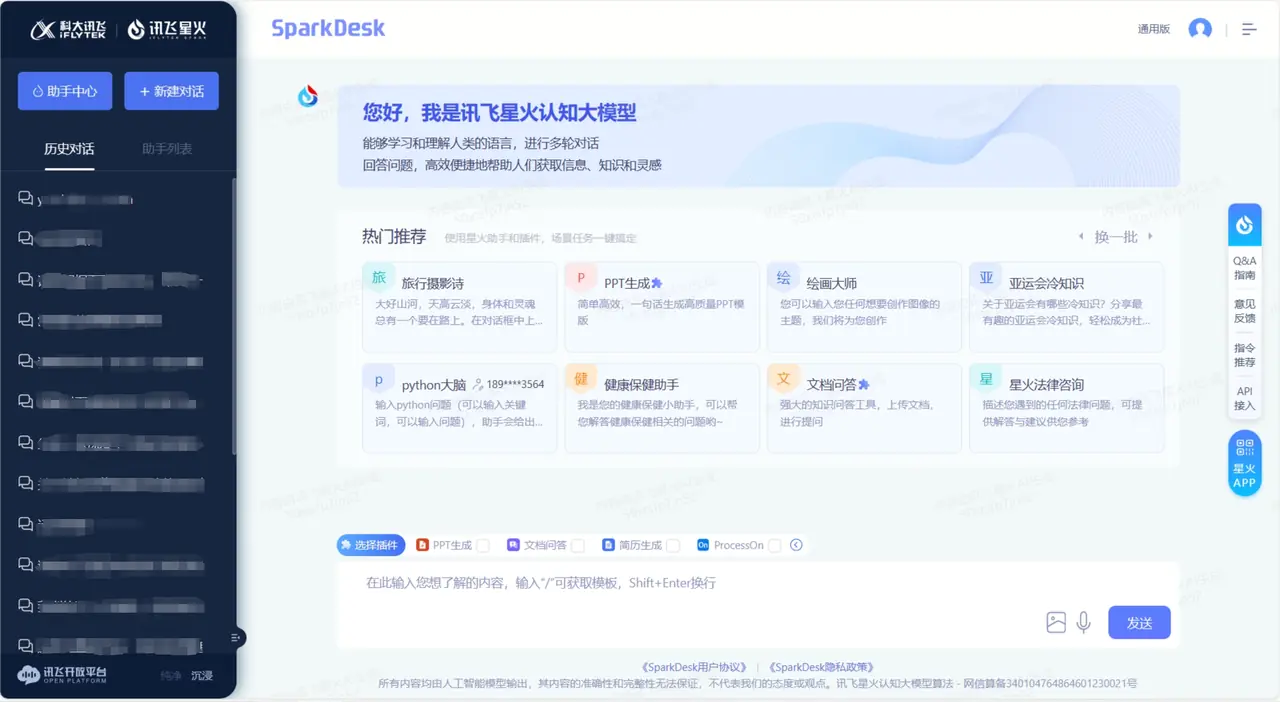Viewport: 1280px width, 702px height.
Task: Collapse the history sidebar with the edge arrow
Action: click(236, 637)
